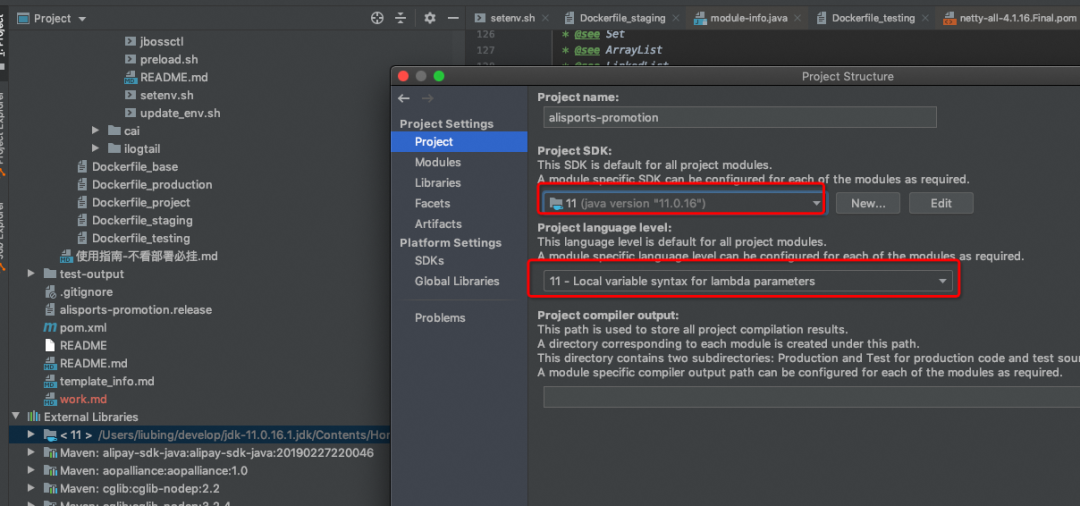Switch to Dockerfile_staging editor tab

614,19
